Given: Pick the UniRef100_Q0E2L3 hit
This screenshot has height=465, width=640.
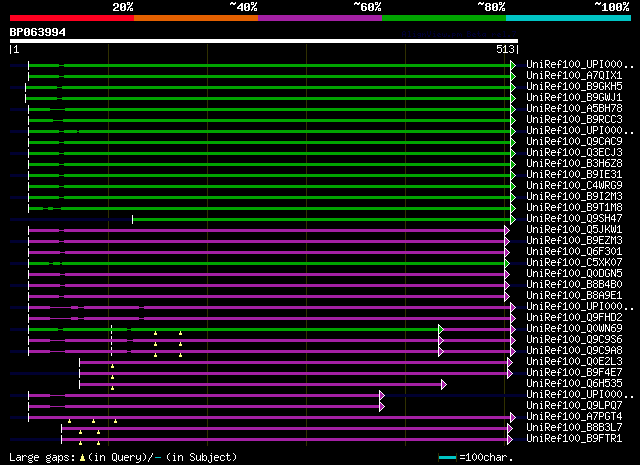Looking at the screenshot, I should 574,362.
